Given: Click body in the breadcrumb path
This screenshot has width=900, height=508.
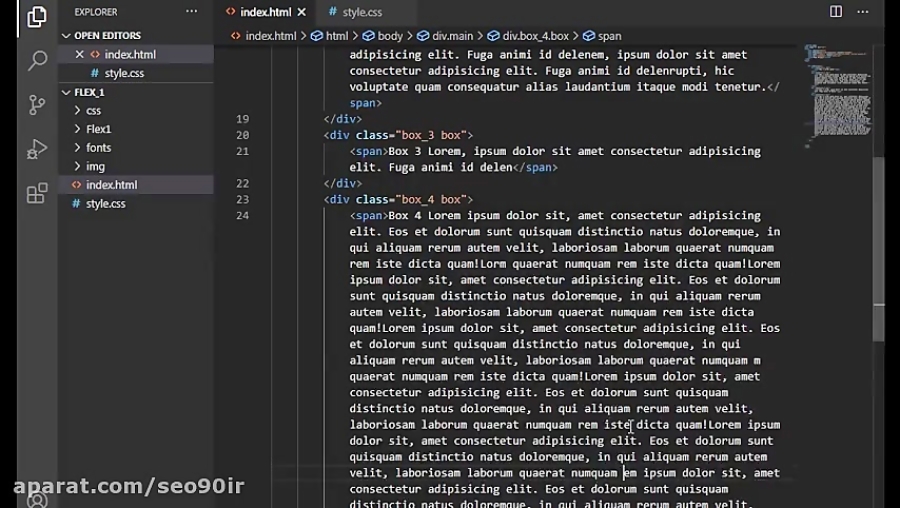Looking at the screenshot, I should (x=389, y=36).
